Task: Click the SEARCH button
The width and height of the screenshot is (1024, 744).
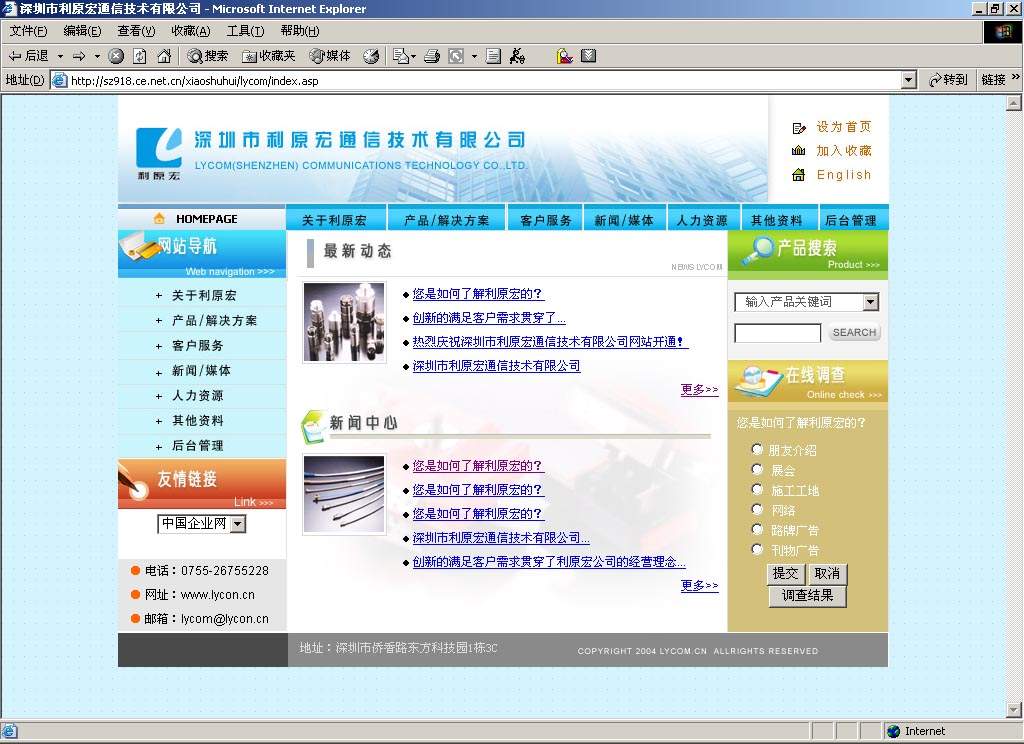Action: coord(854,332)
